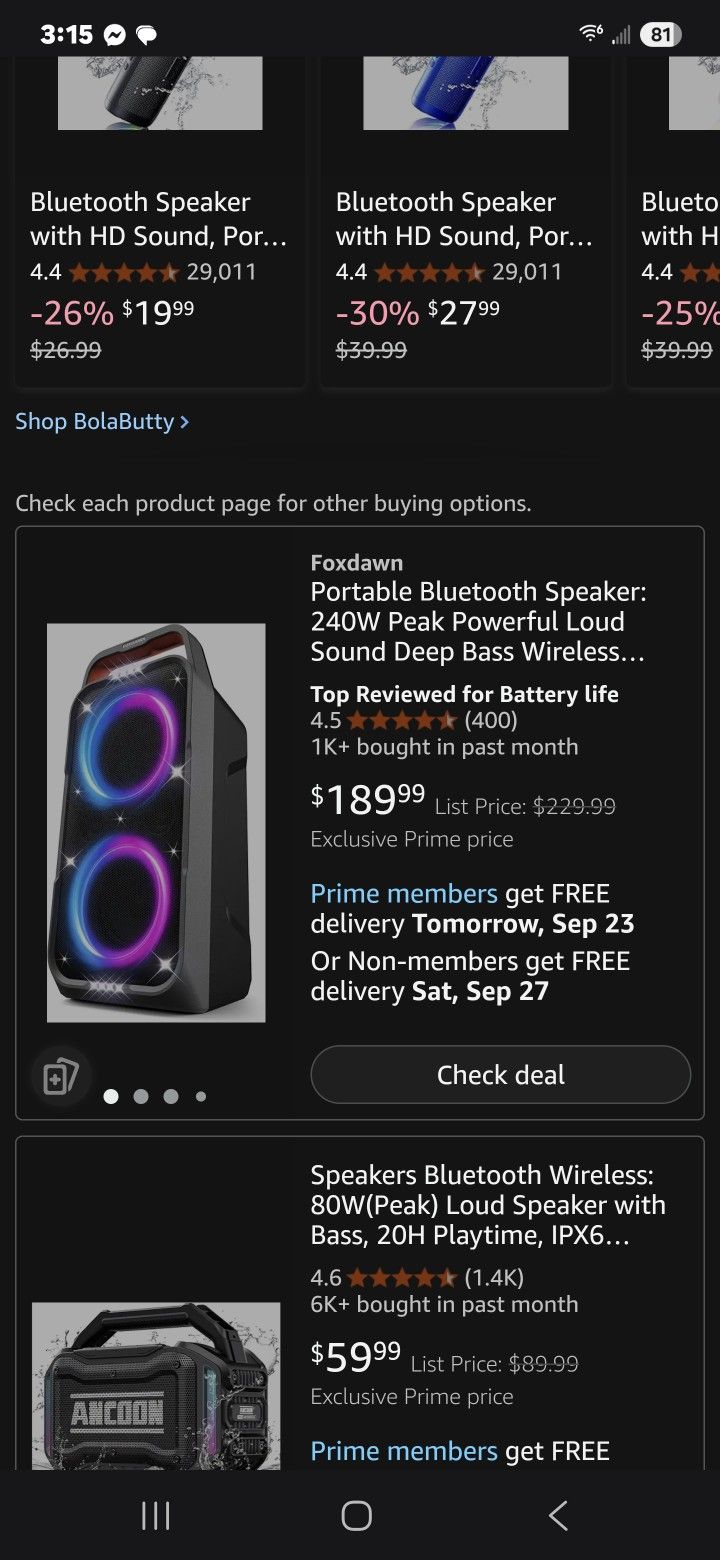The height and width of the screenshot is (1560, 720).
Task: Tap the Messenger notification icon in status bar
Action: coord(115,35)
